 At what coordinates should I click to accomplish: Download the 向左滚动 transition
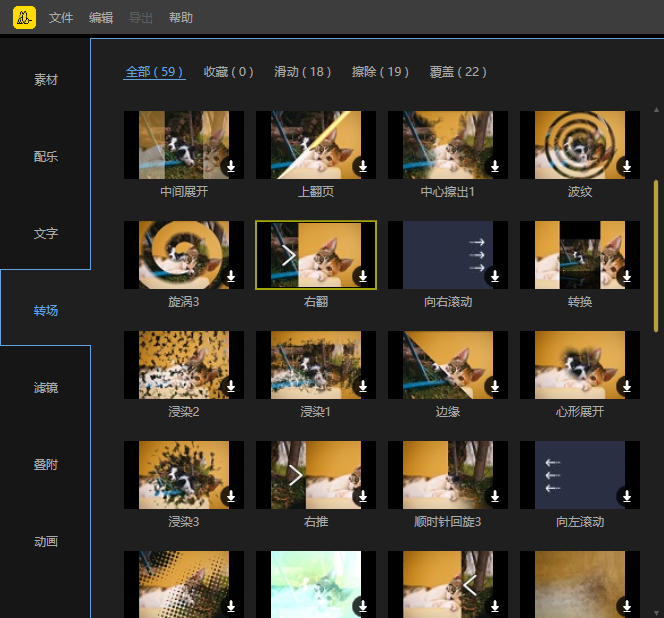coord(626,497)
